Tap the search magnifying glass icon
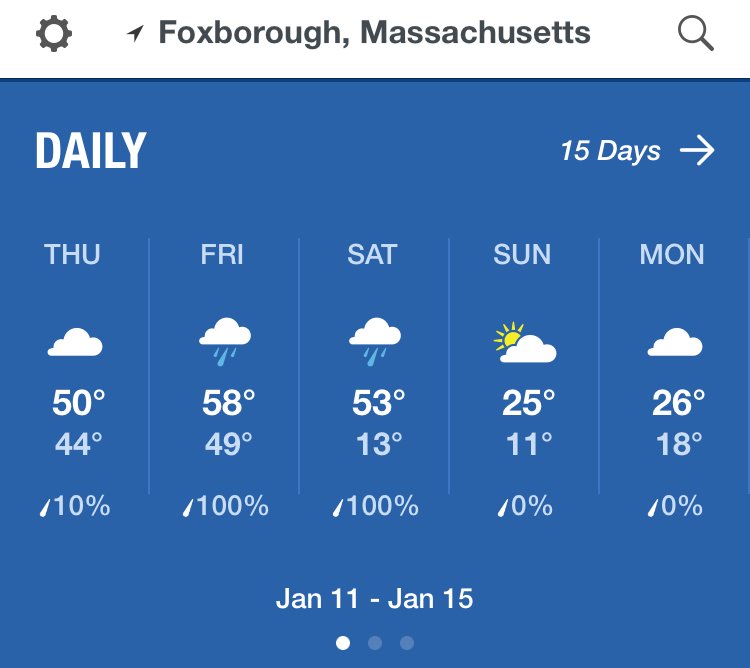Screen dimensions: 750x668 pyautogui.click(x=696, y=33)
